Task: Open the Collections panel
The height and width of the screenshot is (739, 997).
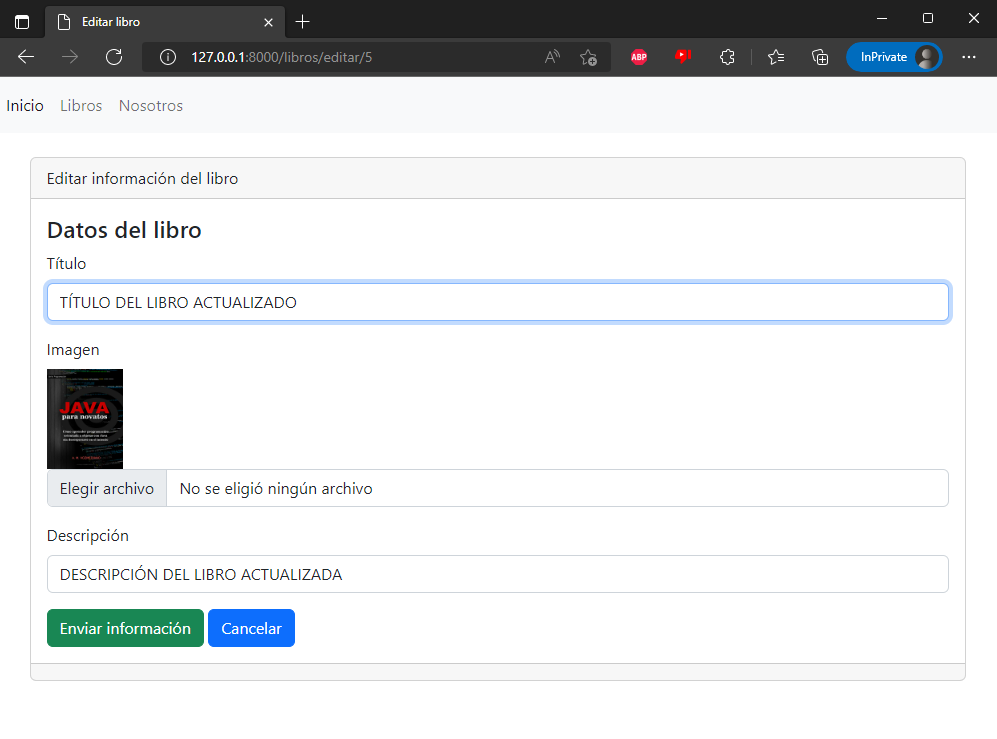Action: (x=820, y=57)
